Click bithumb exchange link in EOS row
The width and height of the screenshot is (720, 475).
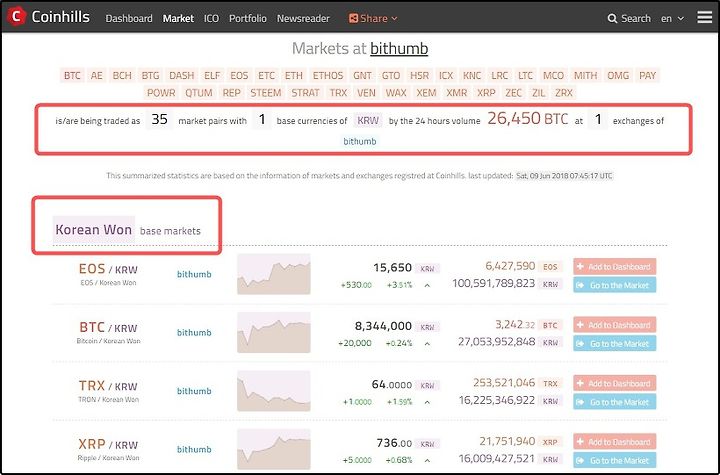194,274
